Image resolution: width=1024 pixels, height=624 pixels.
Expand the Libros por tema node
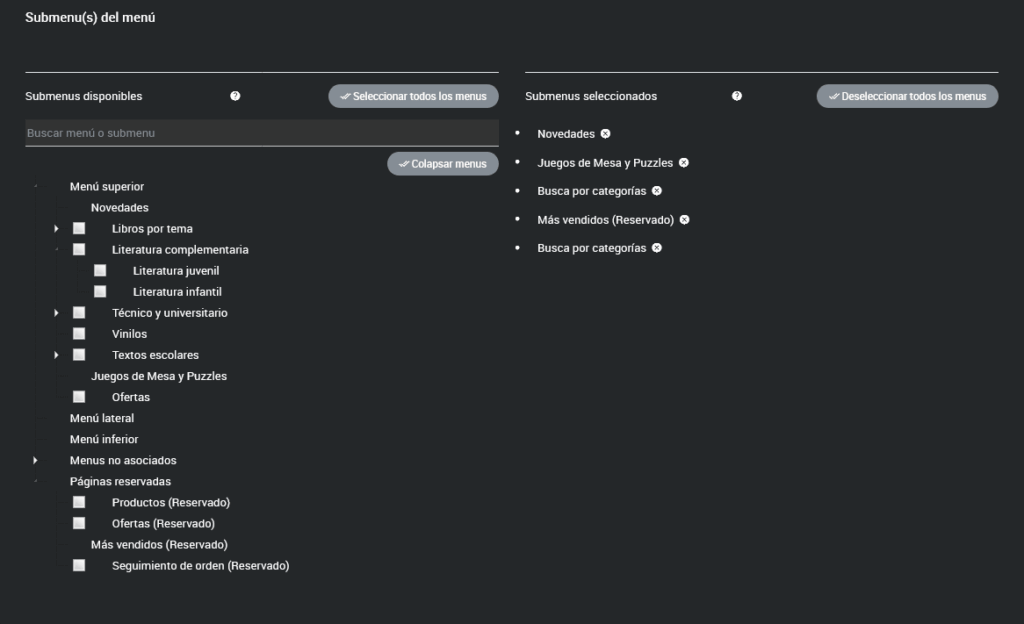[x=57, y=229]
